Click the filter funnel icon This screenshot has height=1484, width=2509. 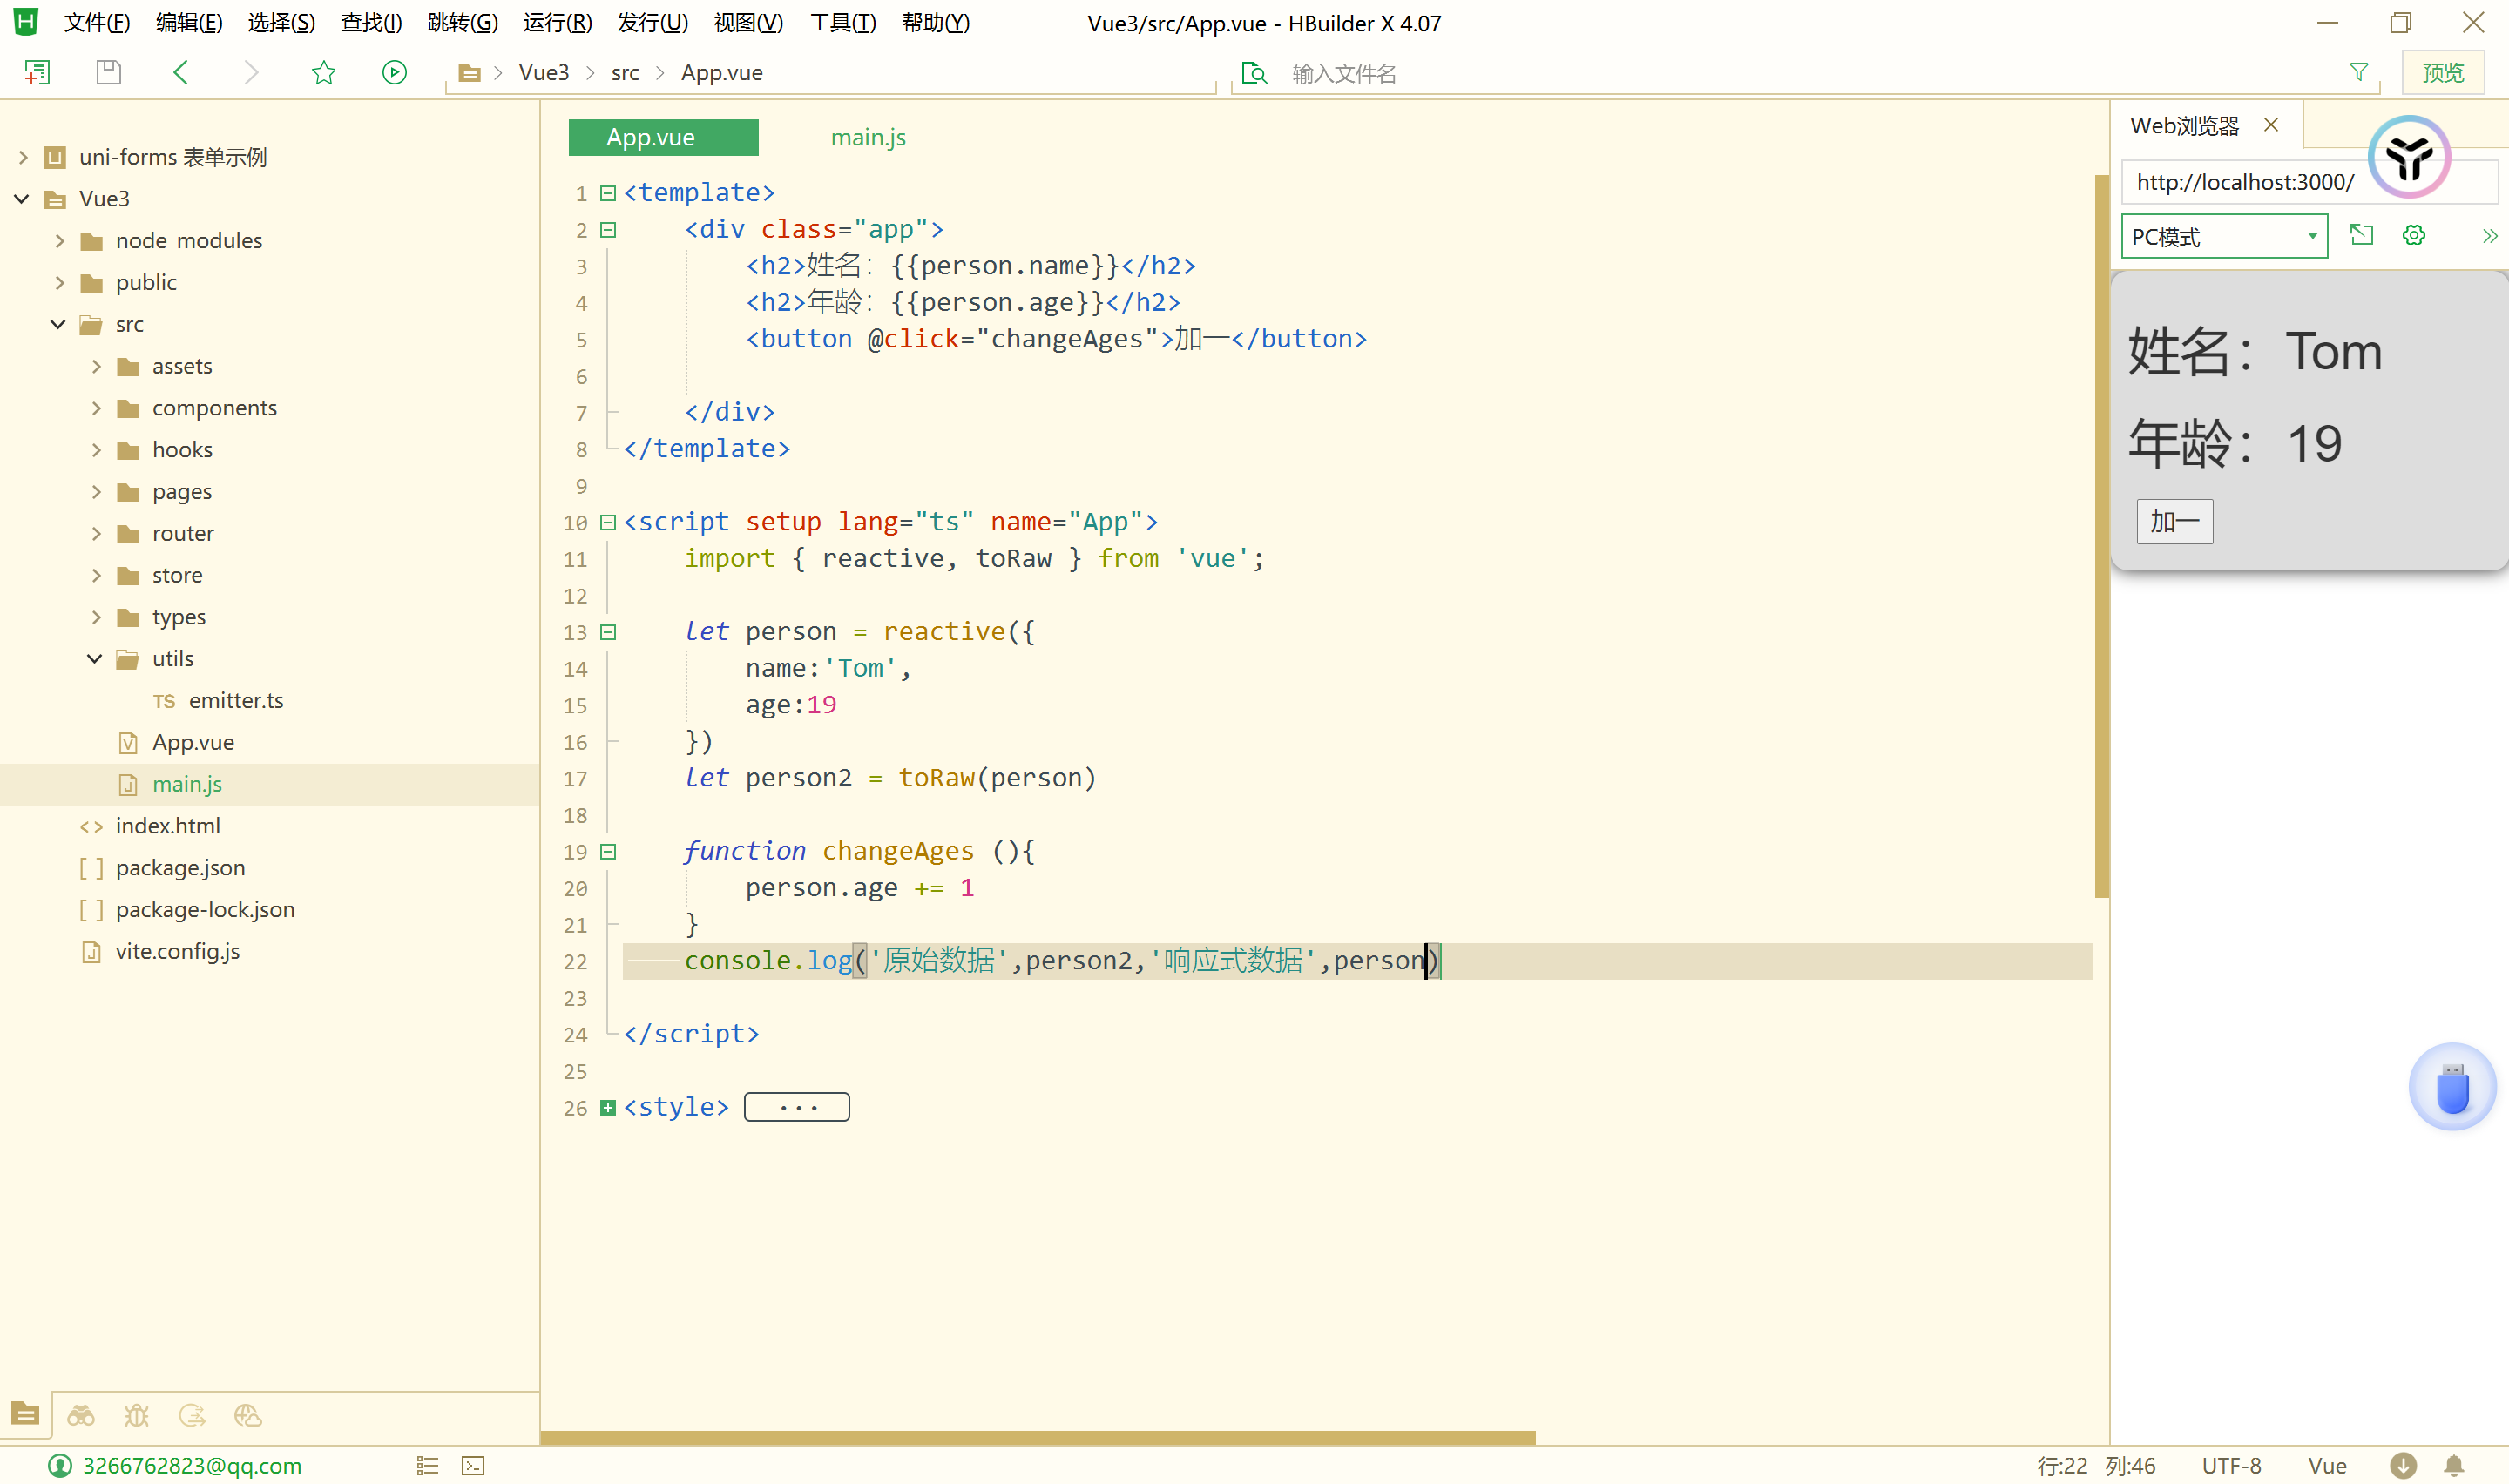pos(2358,72)
